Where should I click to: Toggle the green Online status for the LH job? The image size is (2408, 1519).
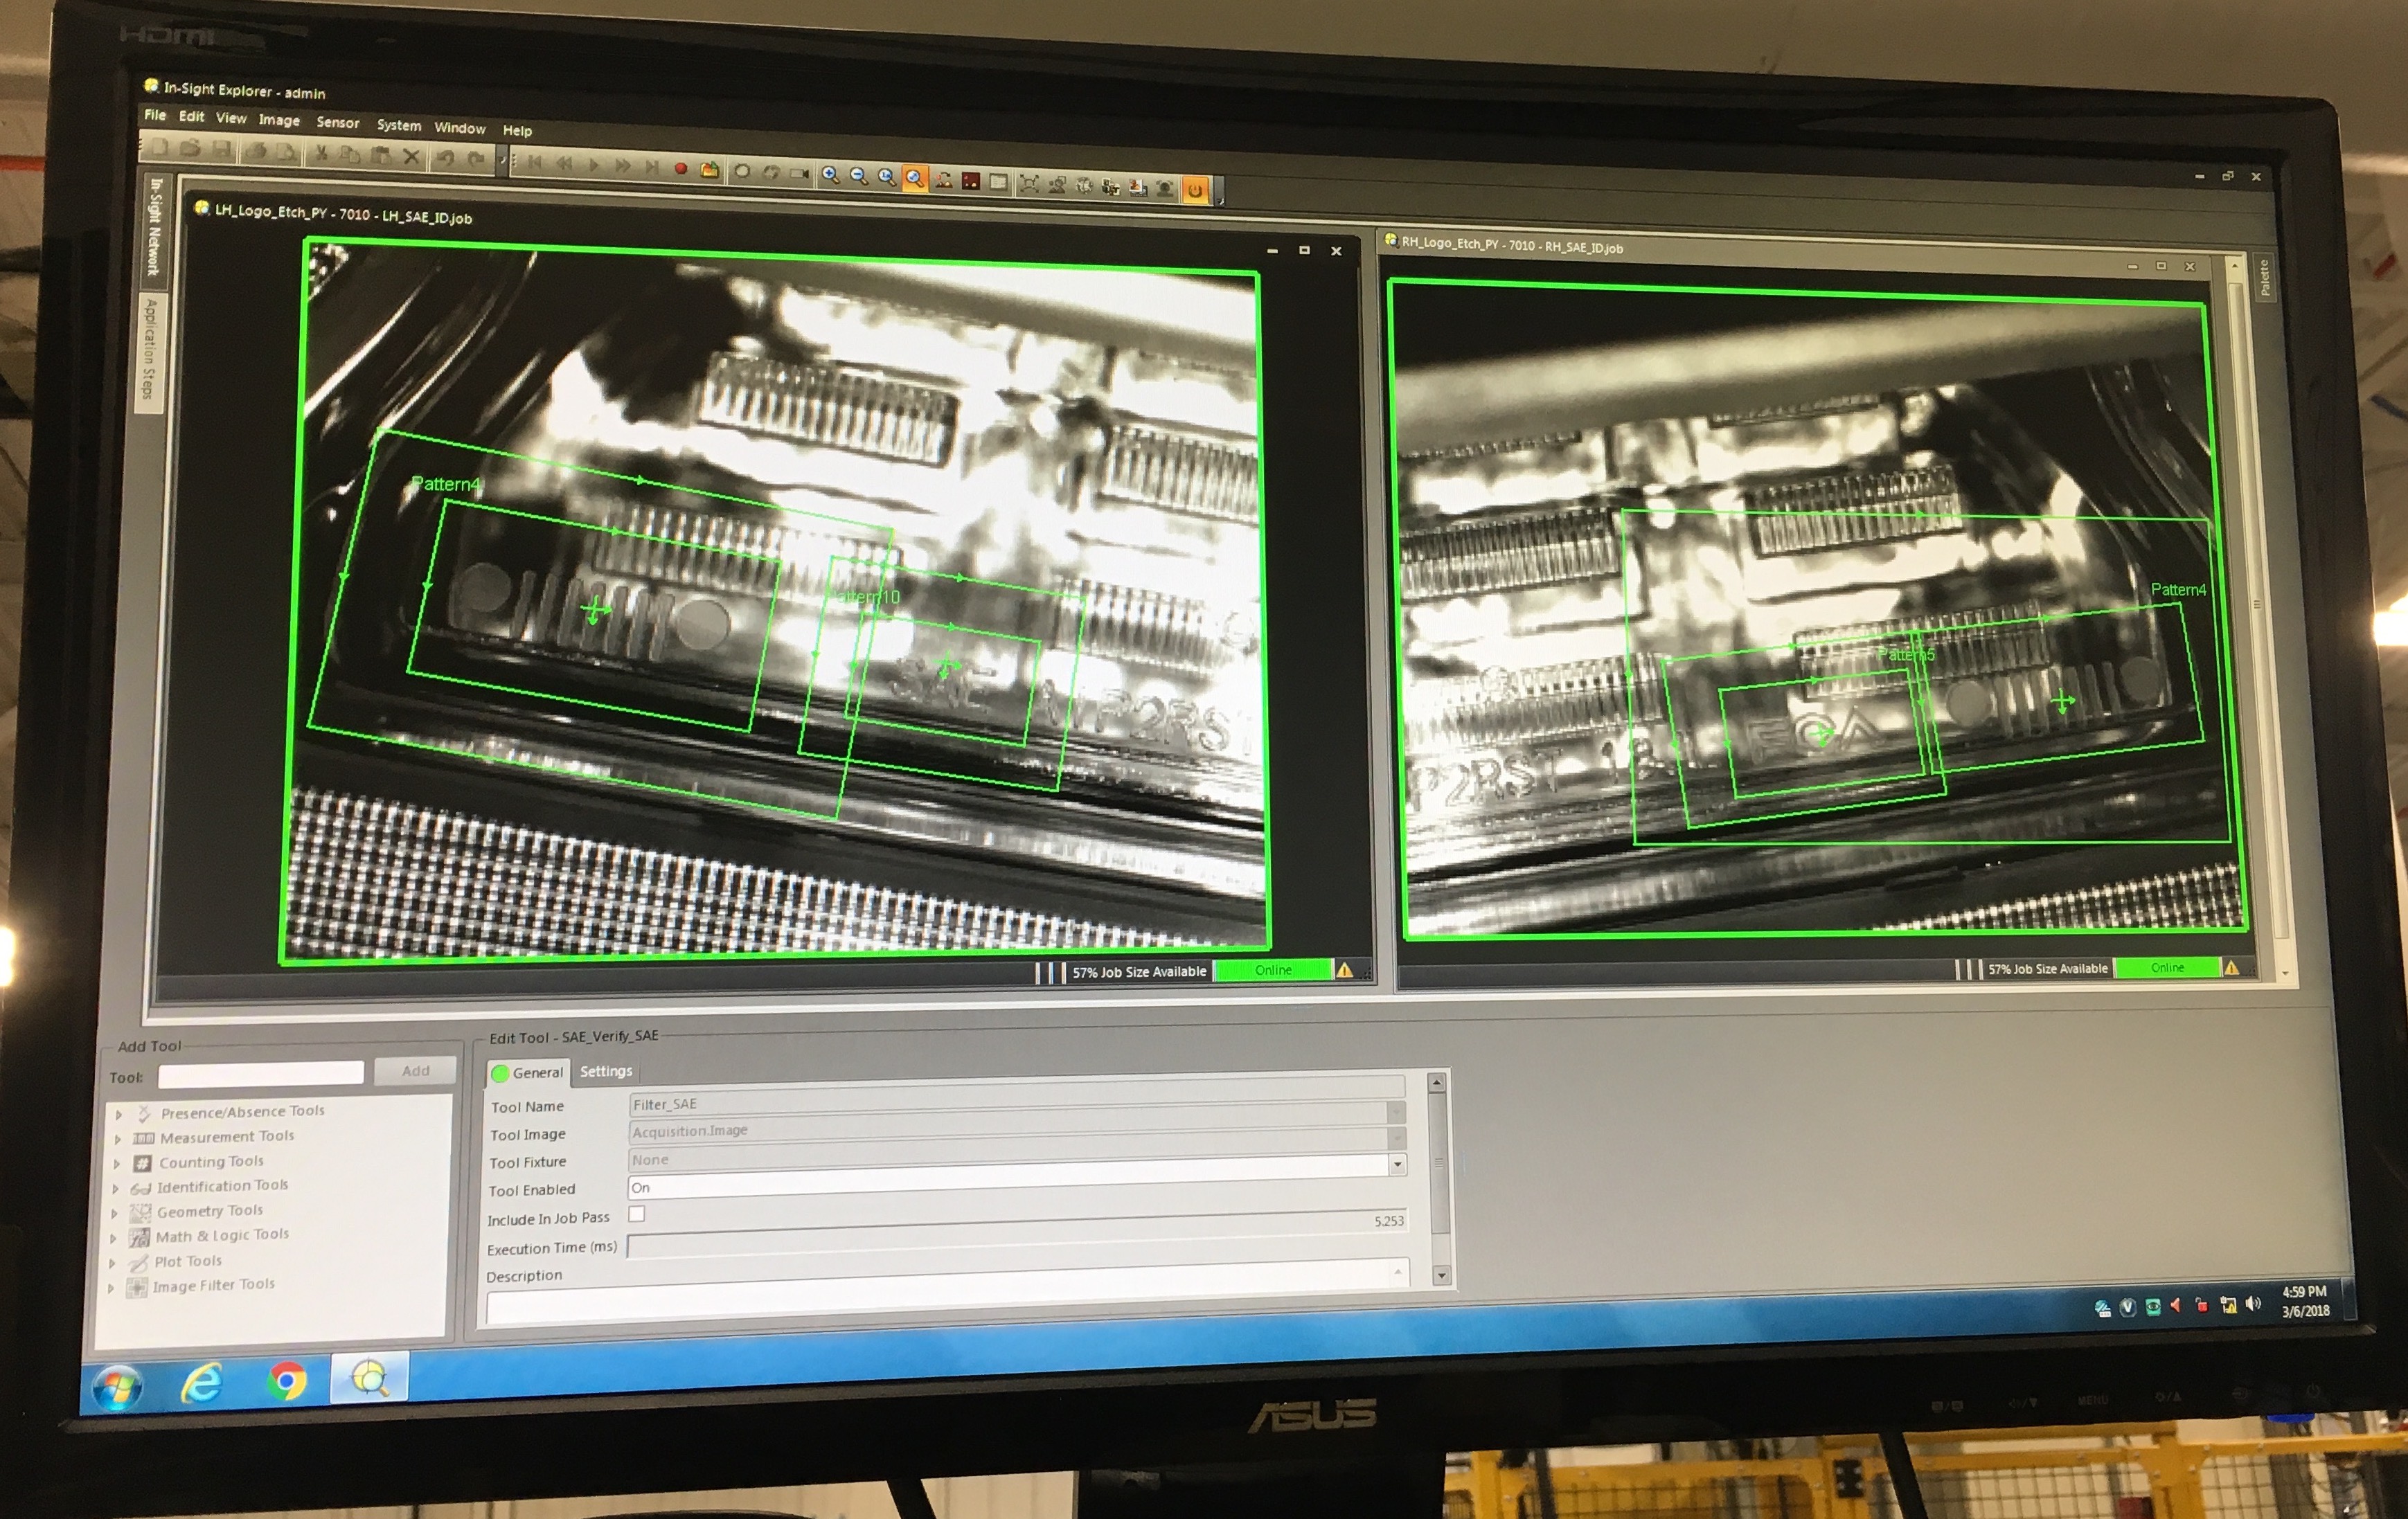[1273, 970]
